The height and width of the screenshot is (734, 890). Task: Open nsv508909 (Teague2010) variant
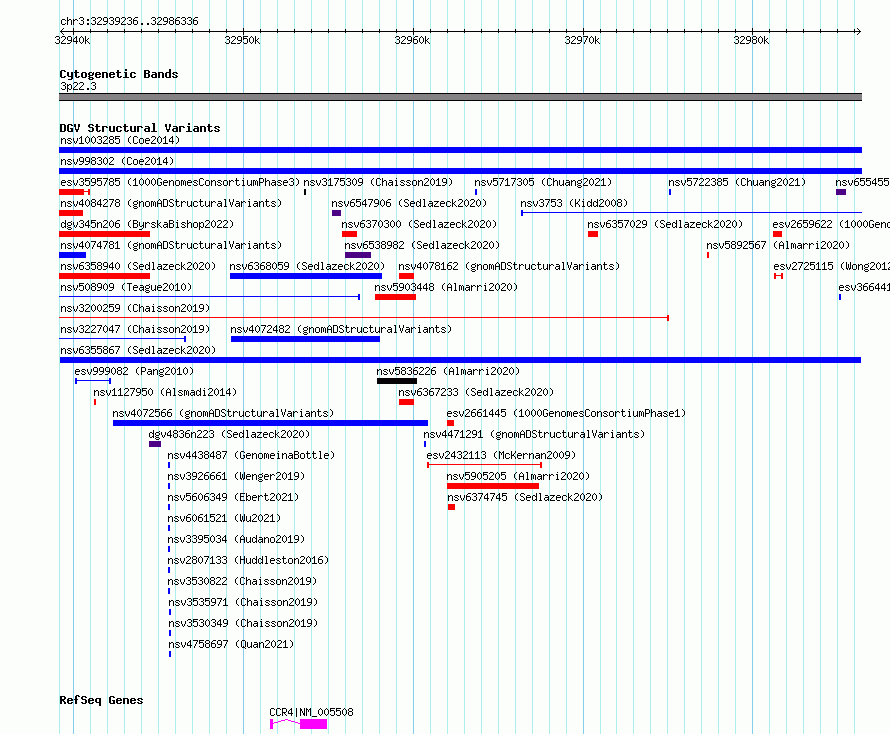coord(126,287)
